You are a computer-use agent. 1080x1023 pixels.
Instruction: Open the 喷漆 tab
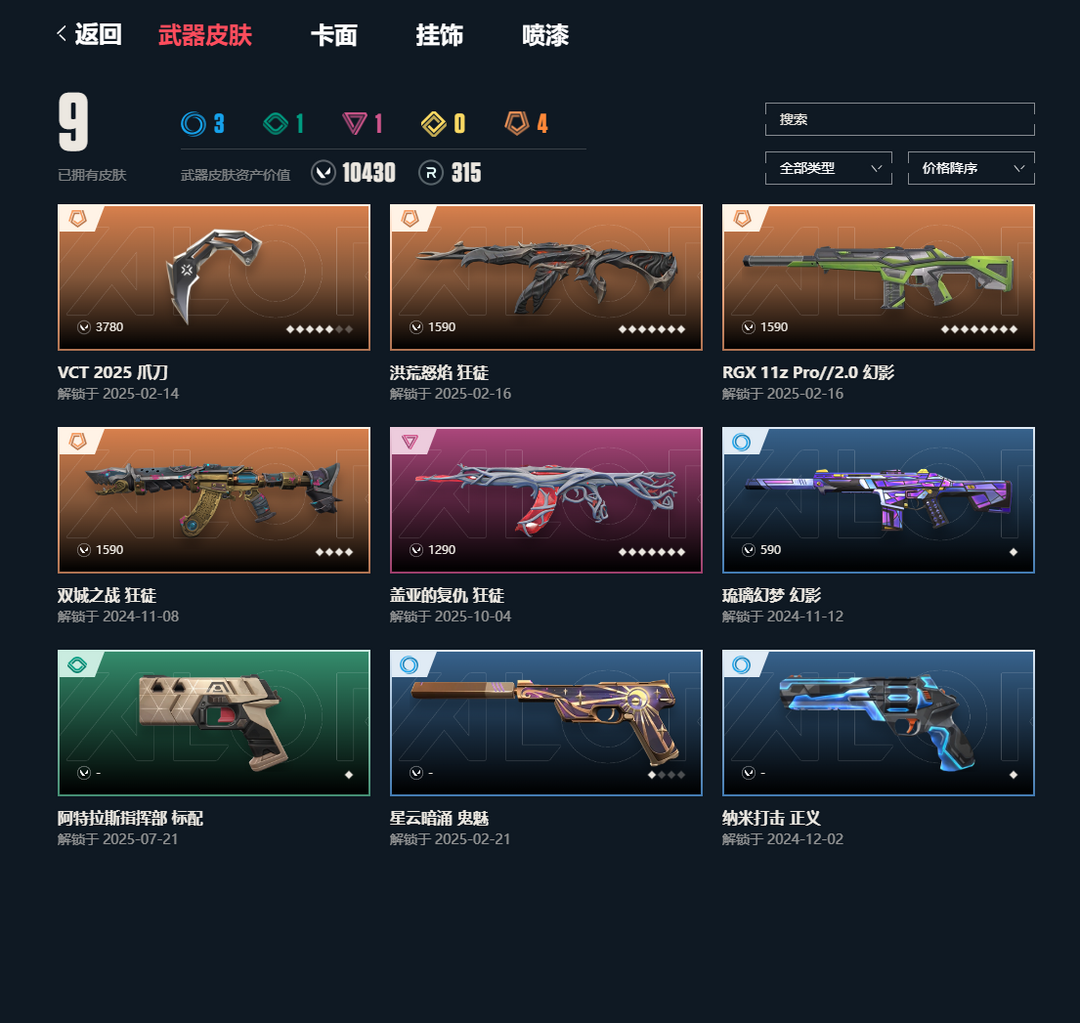[546, 35]
